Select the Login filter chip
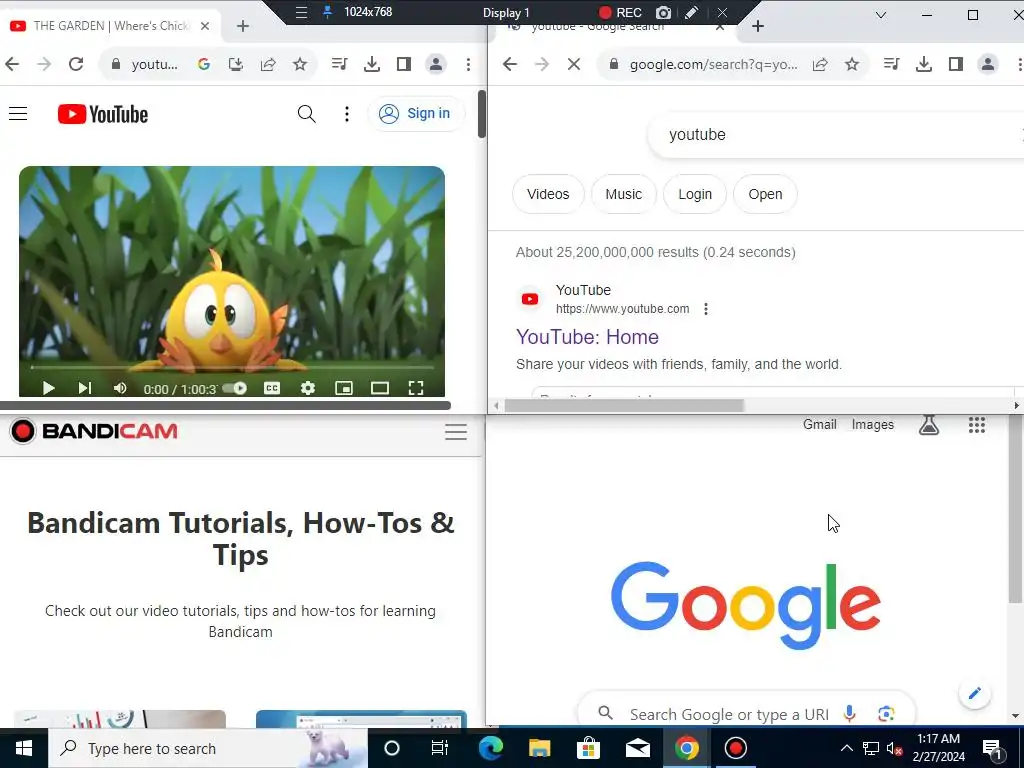Screen dimensions: 1024x768 (x=695, y=194)
